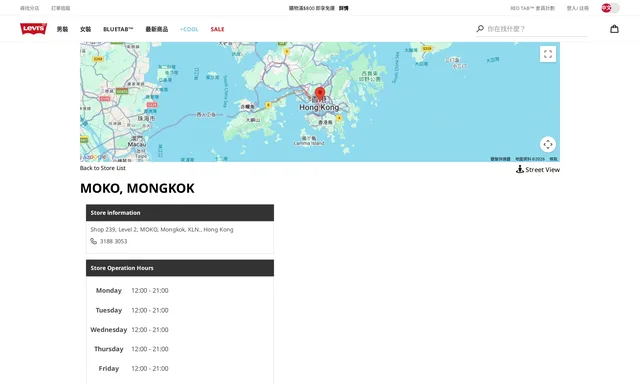Open the SALE menu
640x384 pixels.
[x=217, y=29]
